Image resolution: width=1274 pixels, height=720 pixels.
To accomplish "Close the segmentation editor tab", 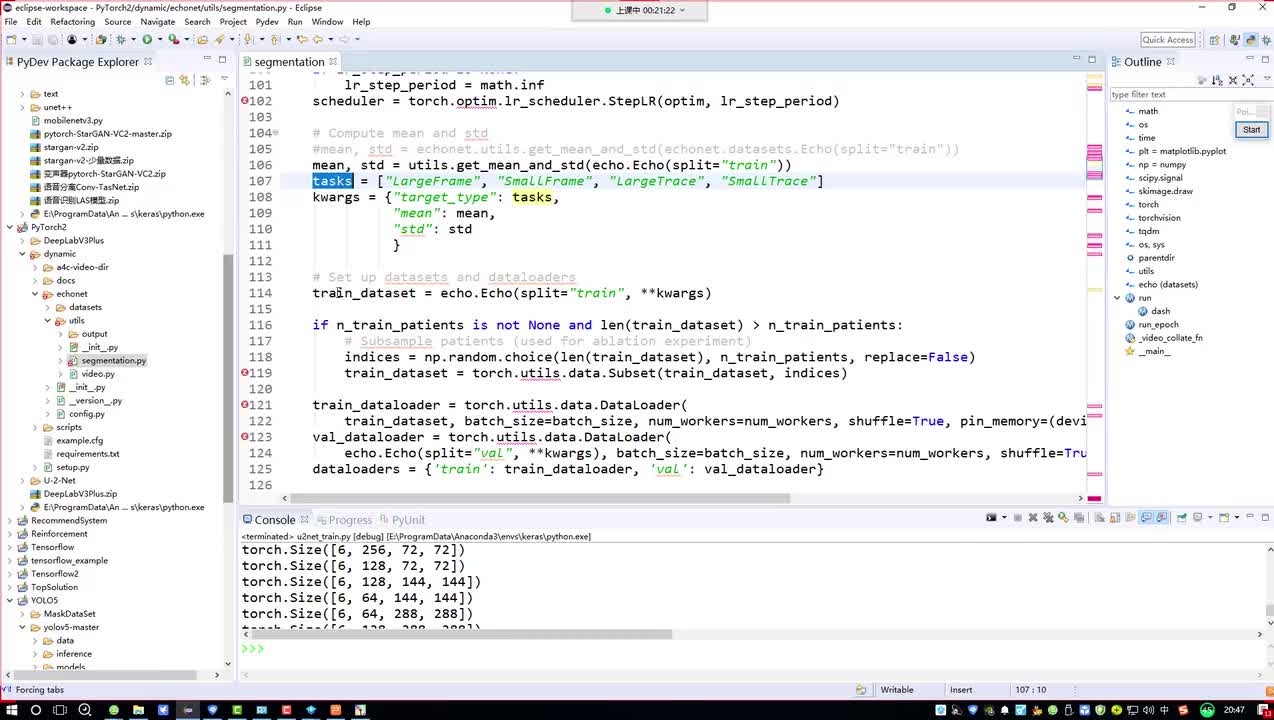I will click(x=333, y=61).
